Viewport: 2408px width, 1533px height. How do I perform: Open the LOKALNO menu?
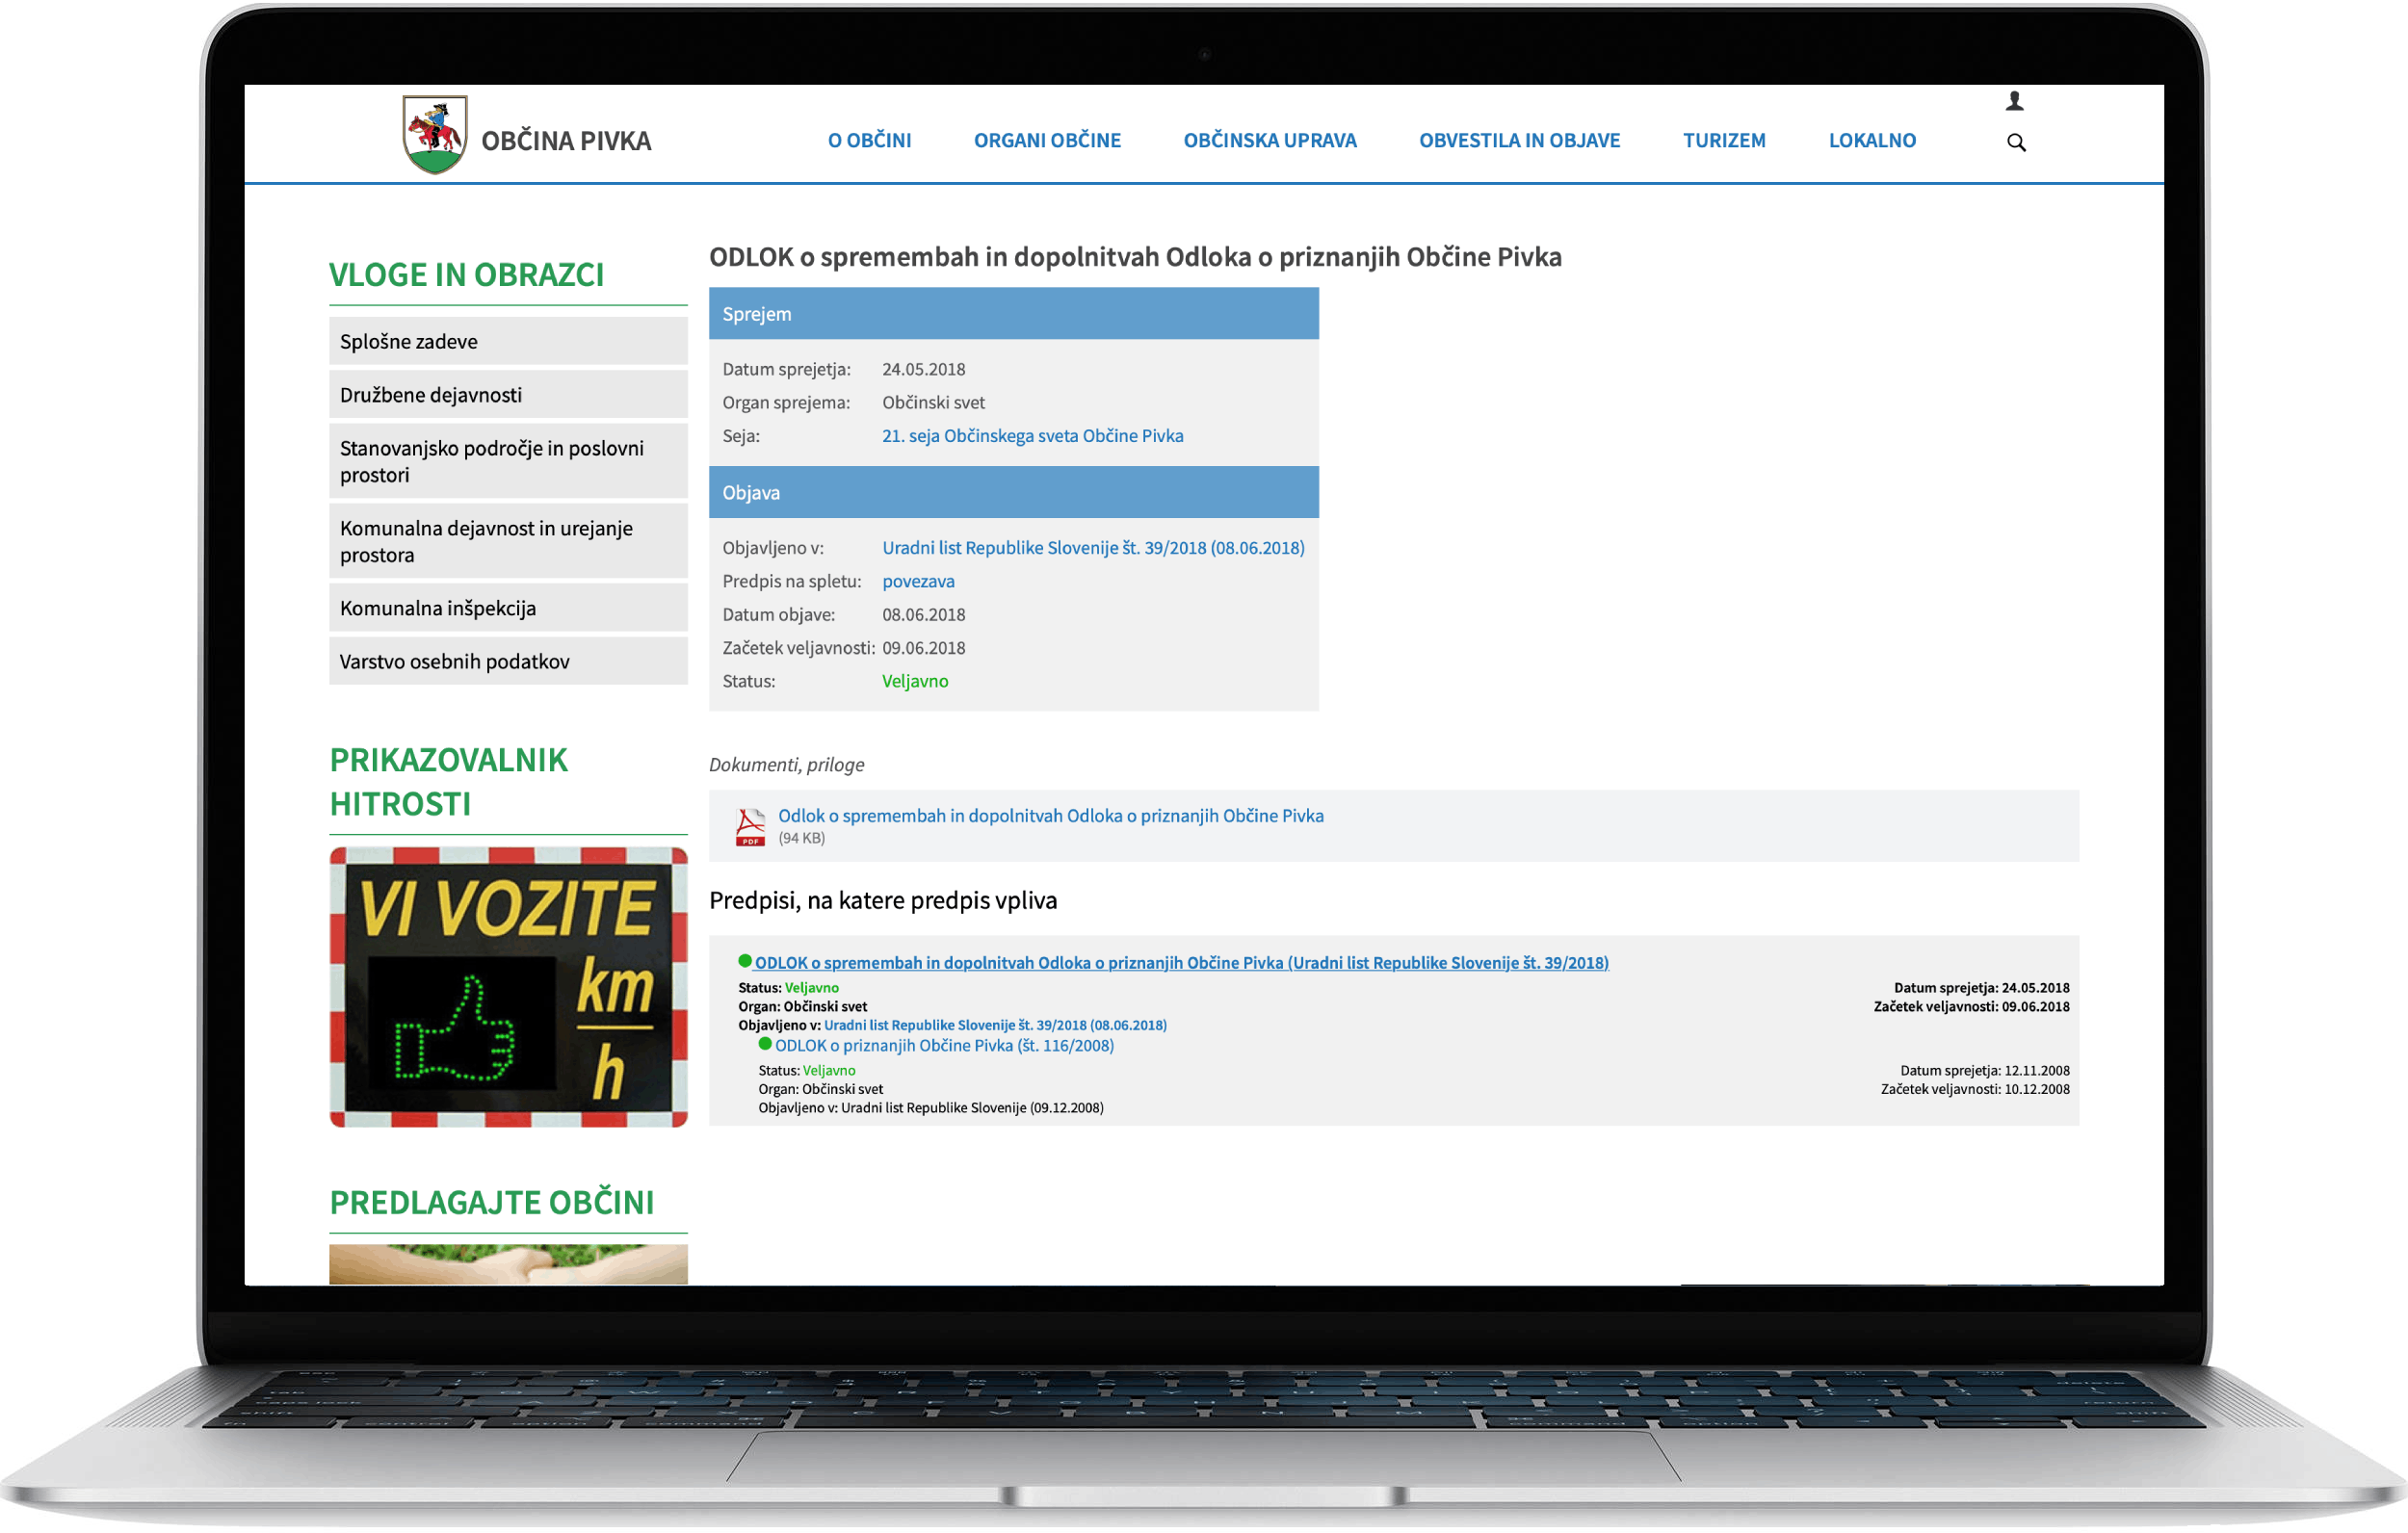click(1872, 141)
